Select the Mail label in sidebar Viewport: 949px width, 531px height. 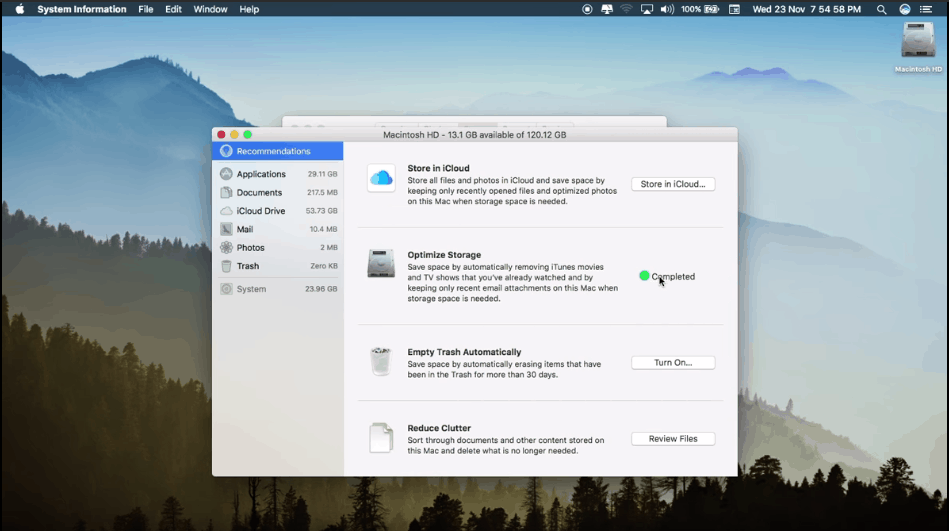tap(245, 229)
